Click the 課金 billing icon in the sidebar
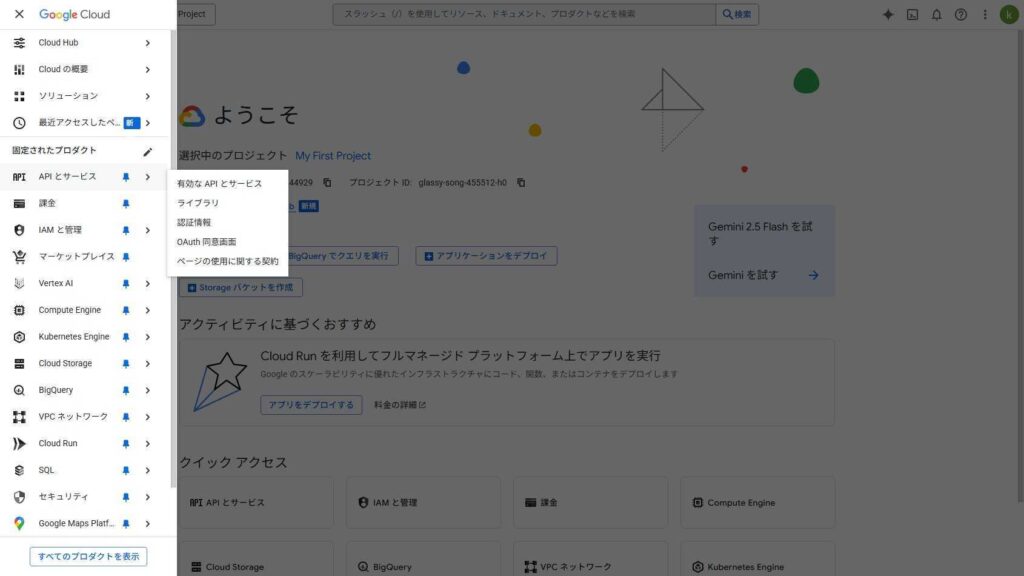The height and width of the screenshot is (576, 1024). coord(19,203)
